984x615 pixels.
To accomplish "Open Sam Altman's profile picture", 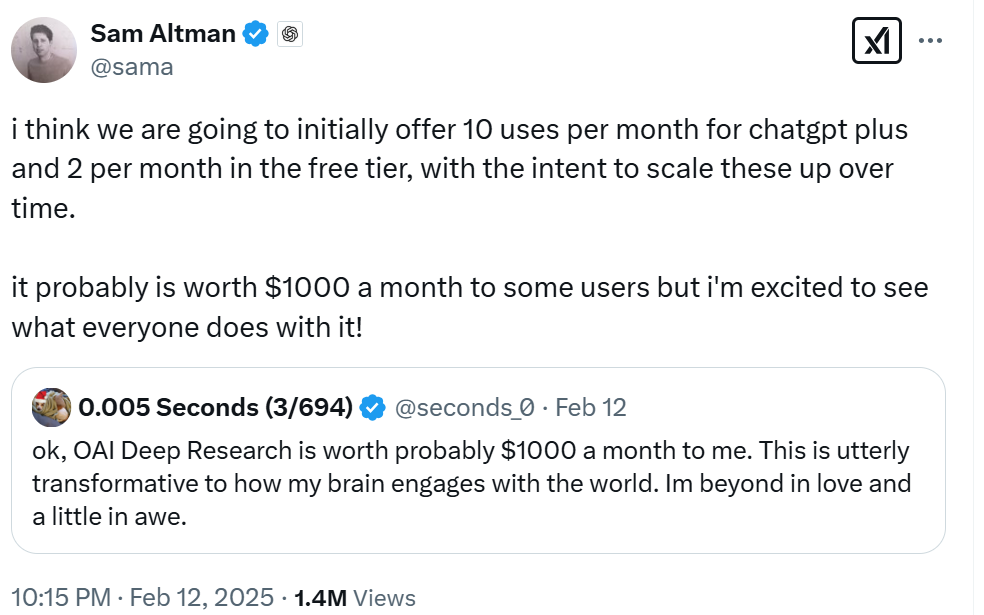I will click(x=45, y=50).
